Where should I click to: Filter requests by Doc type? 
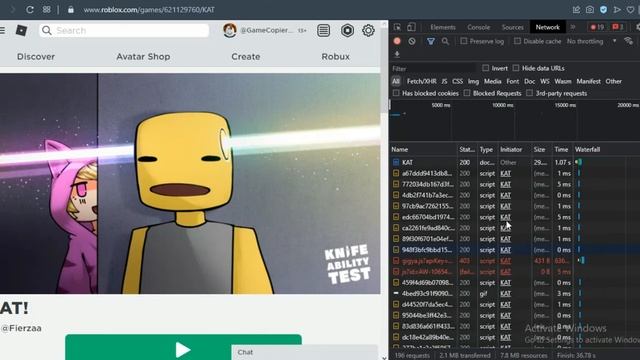529,81
